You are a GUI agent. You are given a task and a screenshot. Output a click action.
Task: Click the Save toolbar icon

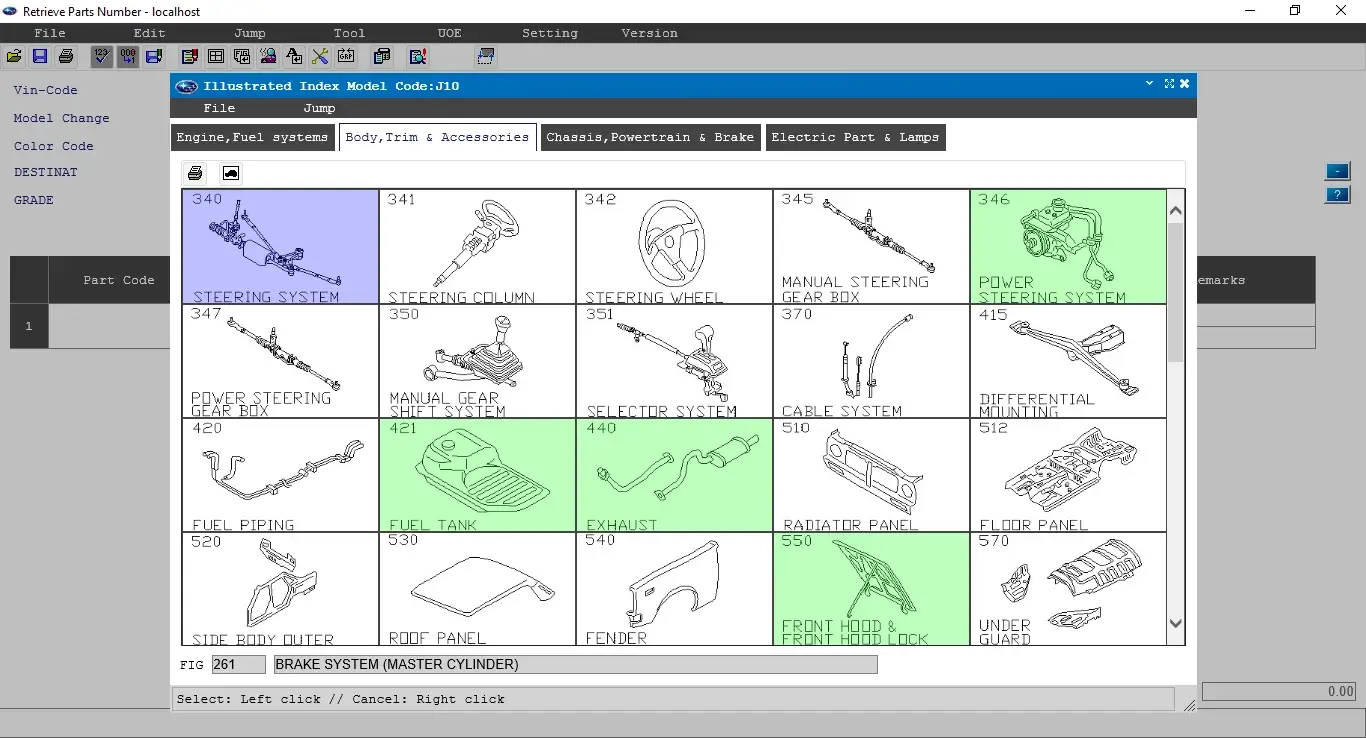click(40, 56)
